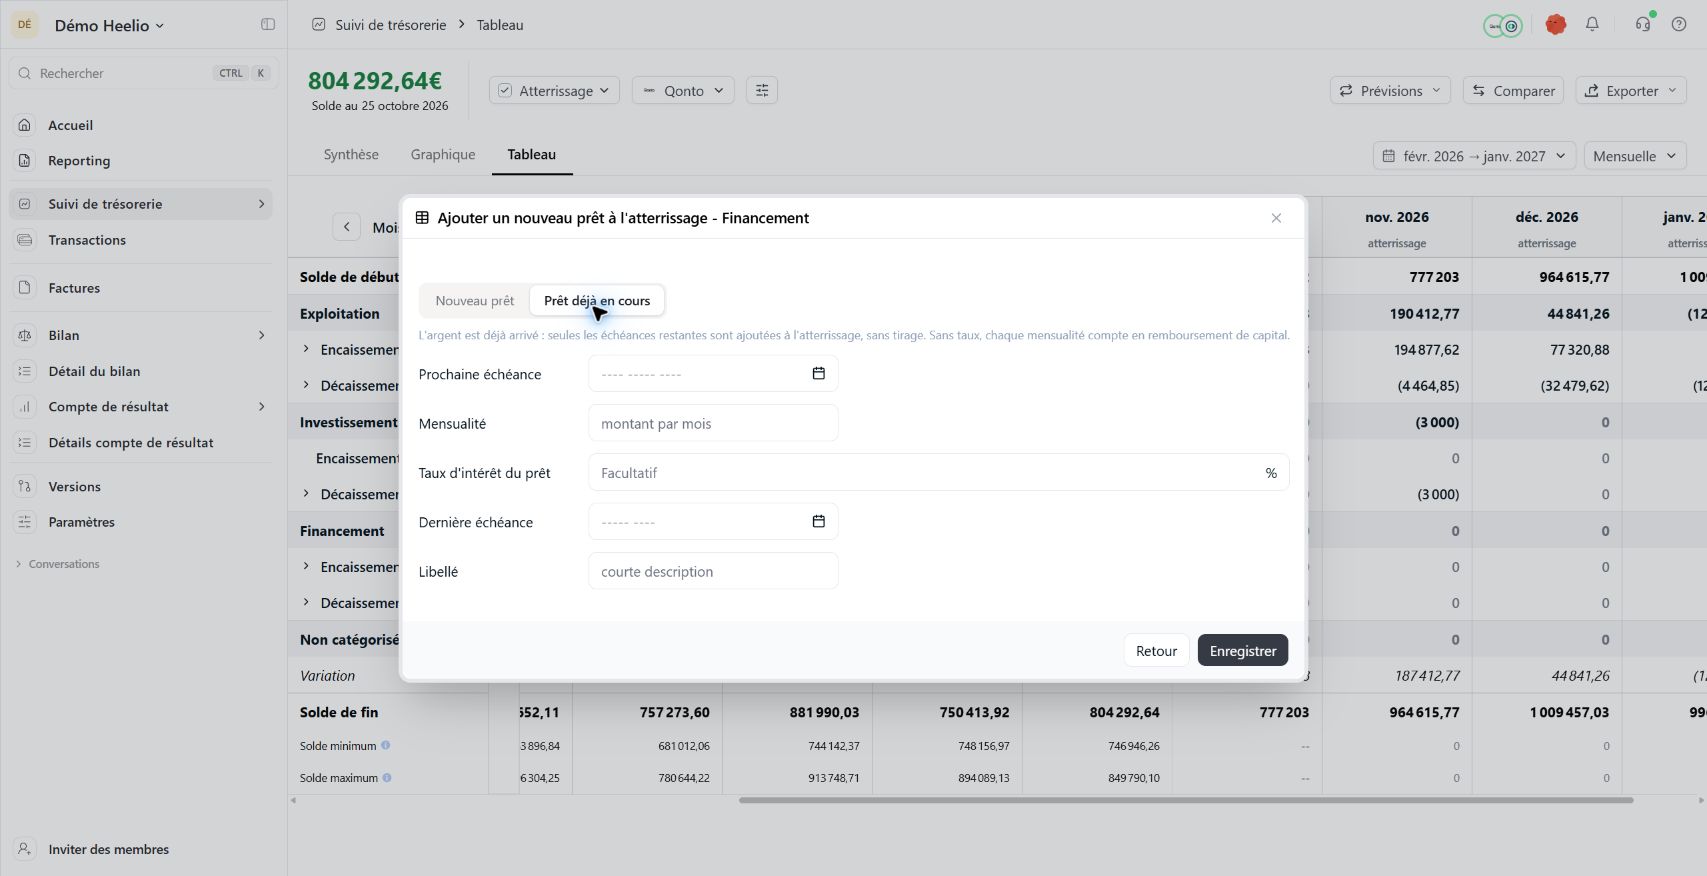
Task: Click the Comparer button
Action: click(x=1513, y=91)
